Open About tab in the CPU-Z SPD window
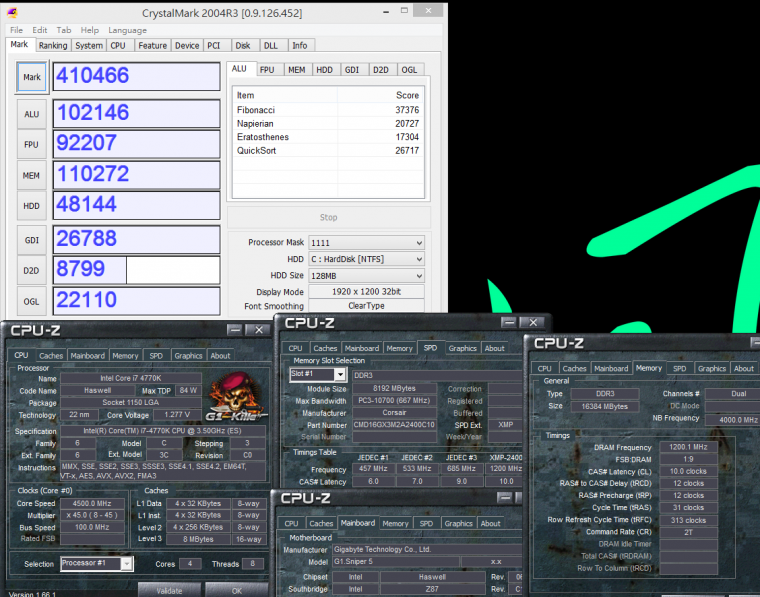 point(494,348)
